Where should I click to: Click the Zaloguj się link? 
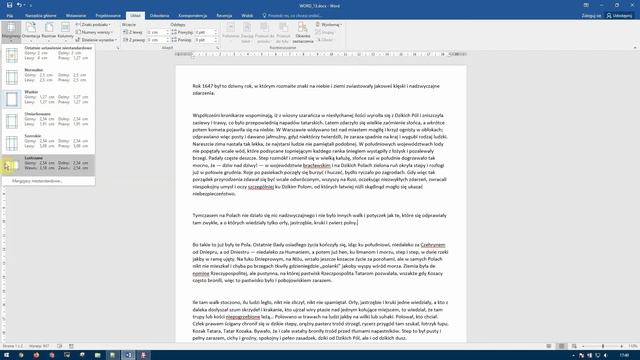point(591,16)
